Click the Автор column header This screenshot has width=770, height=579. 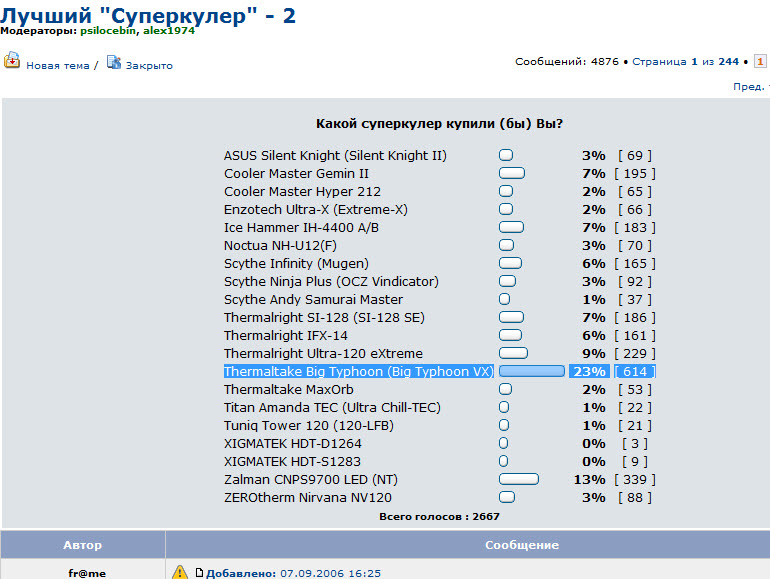[x=82, y=545]
